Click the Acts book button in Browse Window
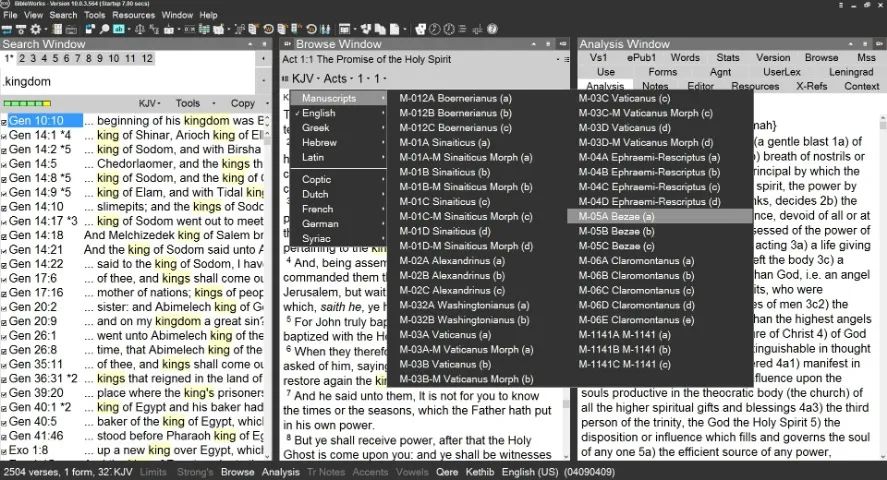 335,79
